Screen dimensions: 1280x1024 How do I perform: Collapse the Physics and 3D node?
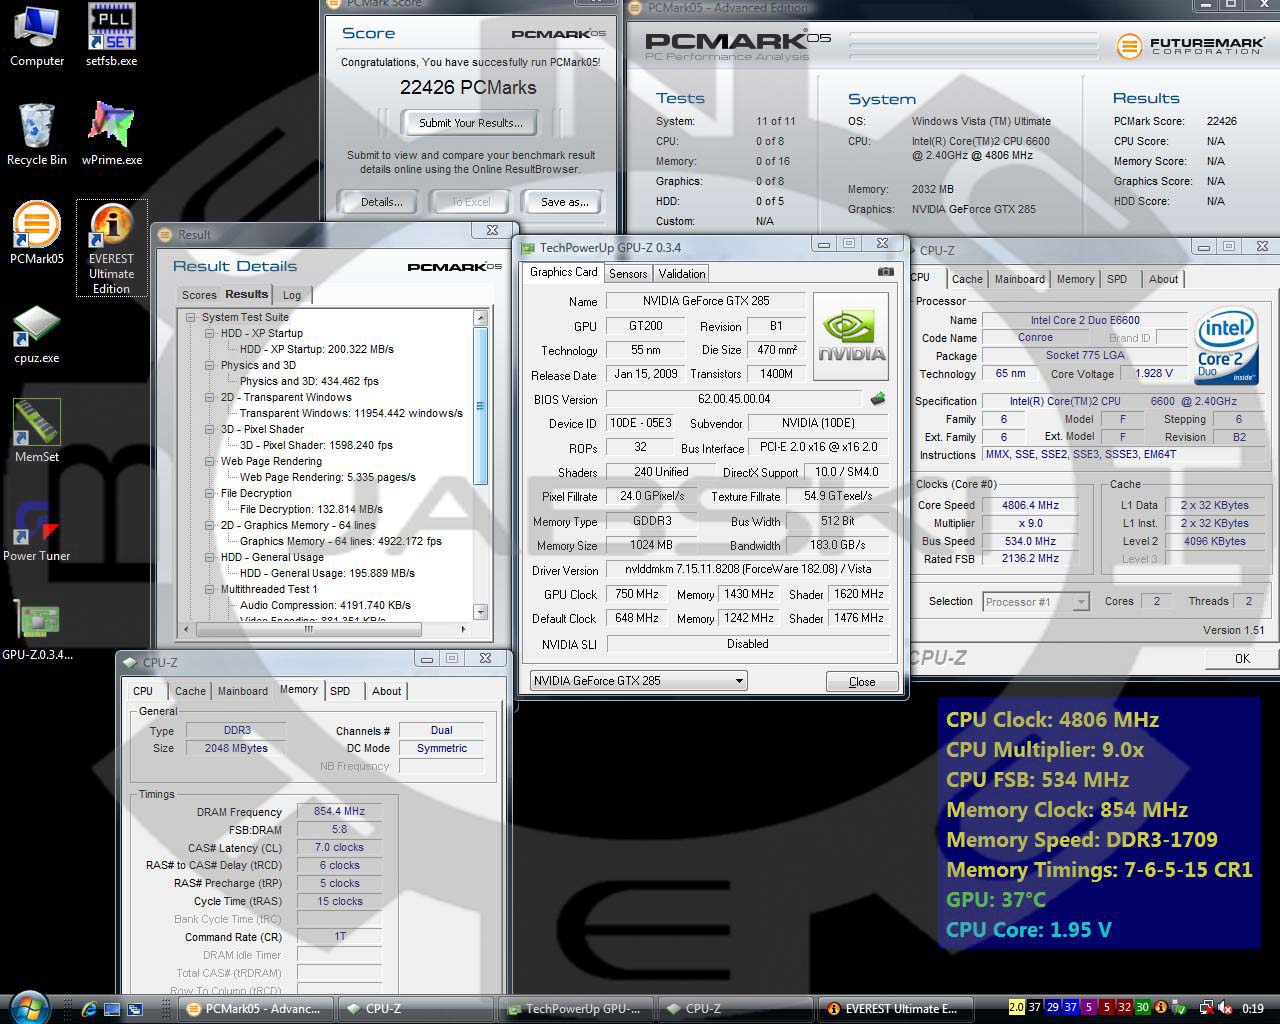point(210,365)
